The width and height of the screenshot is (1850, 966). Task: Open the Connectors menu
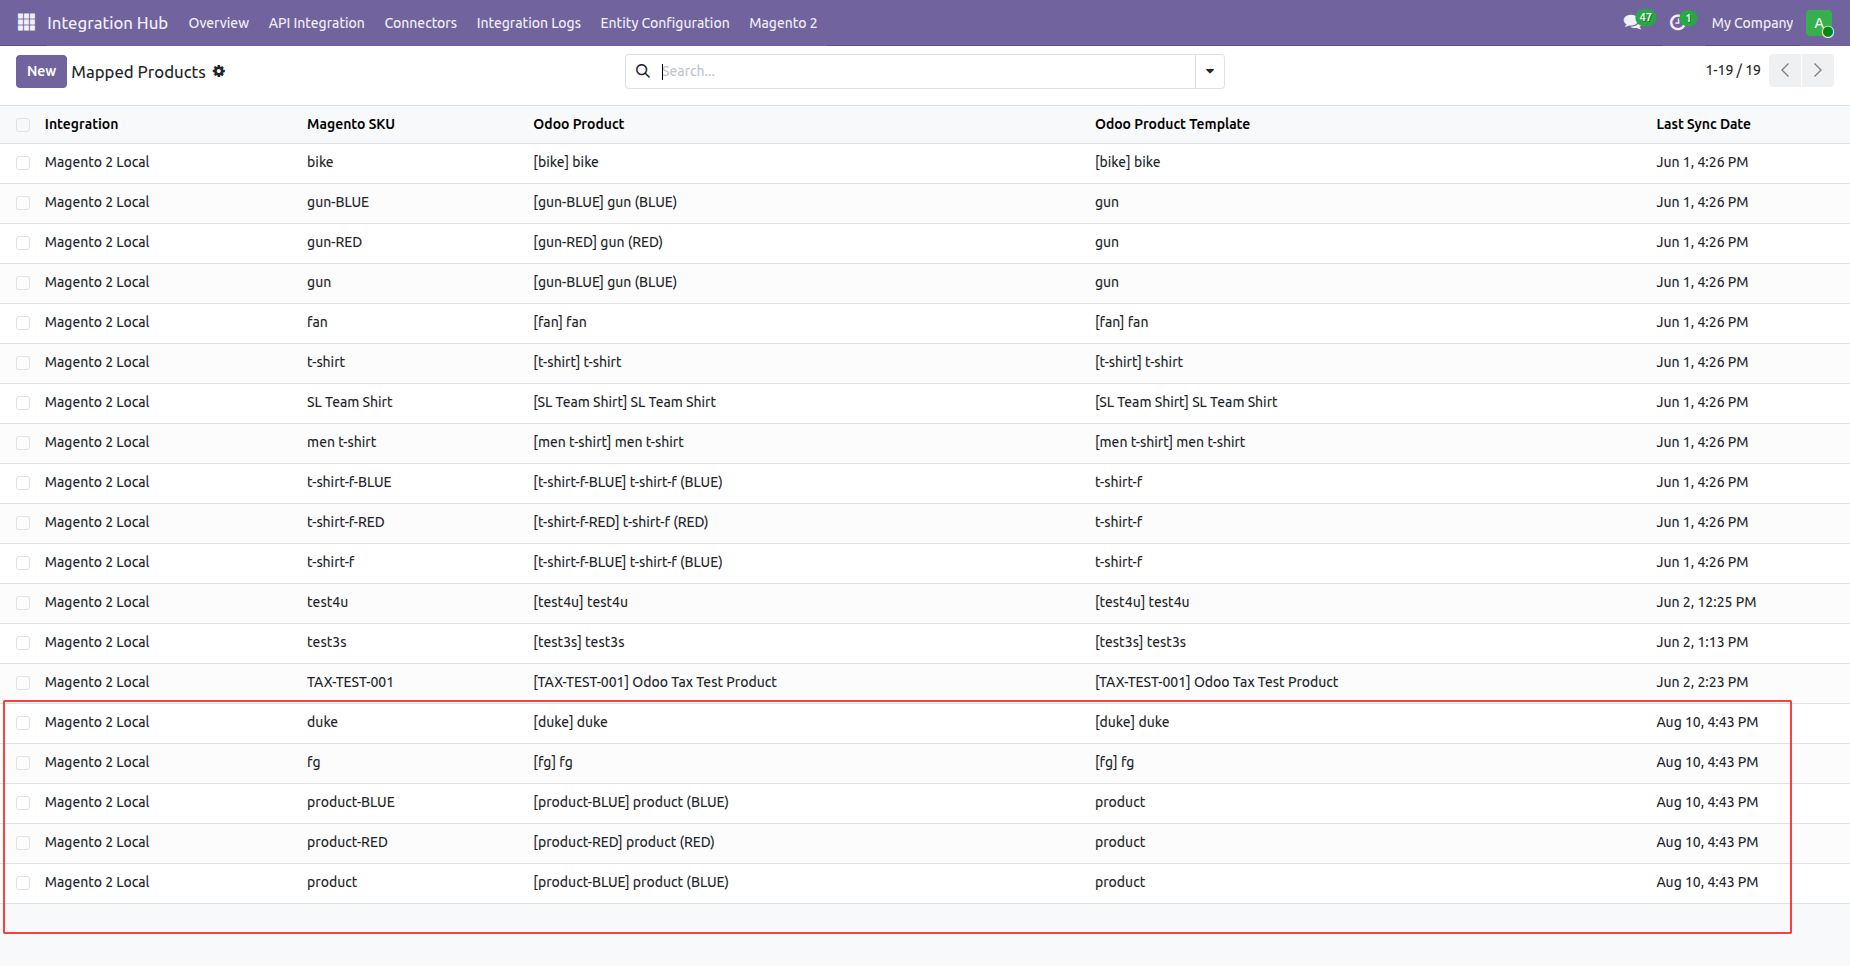click(420, 23)
